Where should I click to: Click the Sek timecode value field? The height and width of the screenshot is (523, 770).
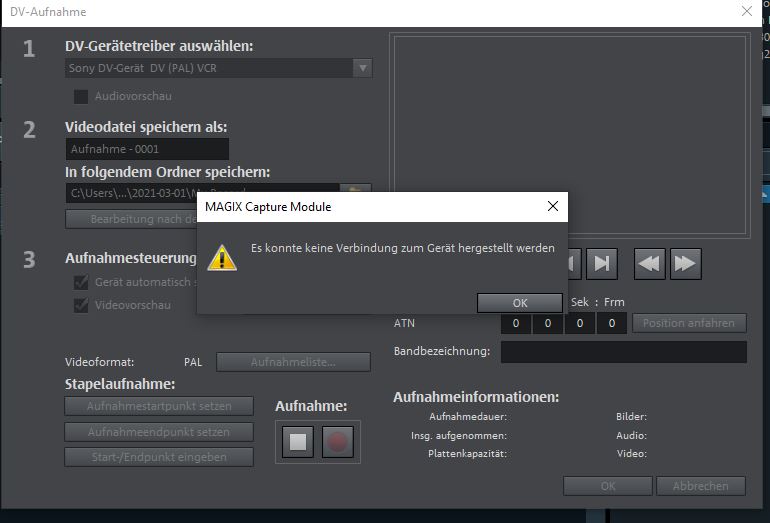tap(579, 323)
